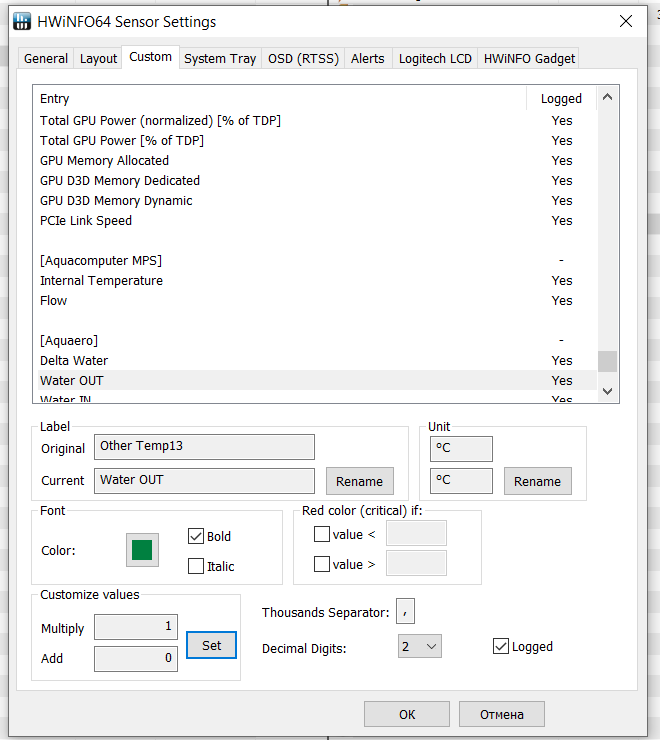Click Rename button in the Unit group
This screenshot has height=740, width=660.
point(538,481)
